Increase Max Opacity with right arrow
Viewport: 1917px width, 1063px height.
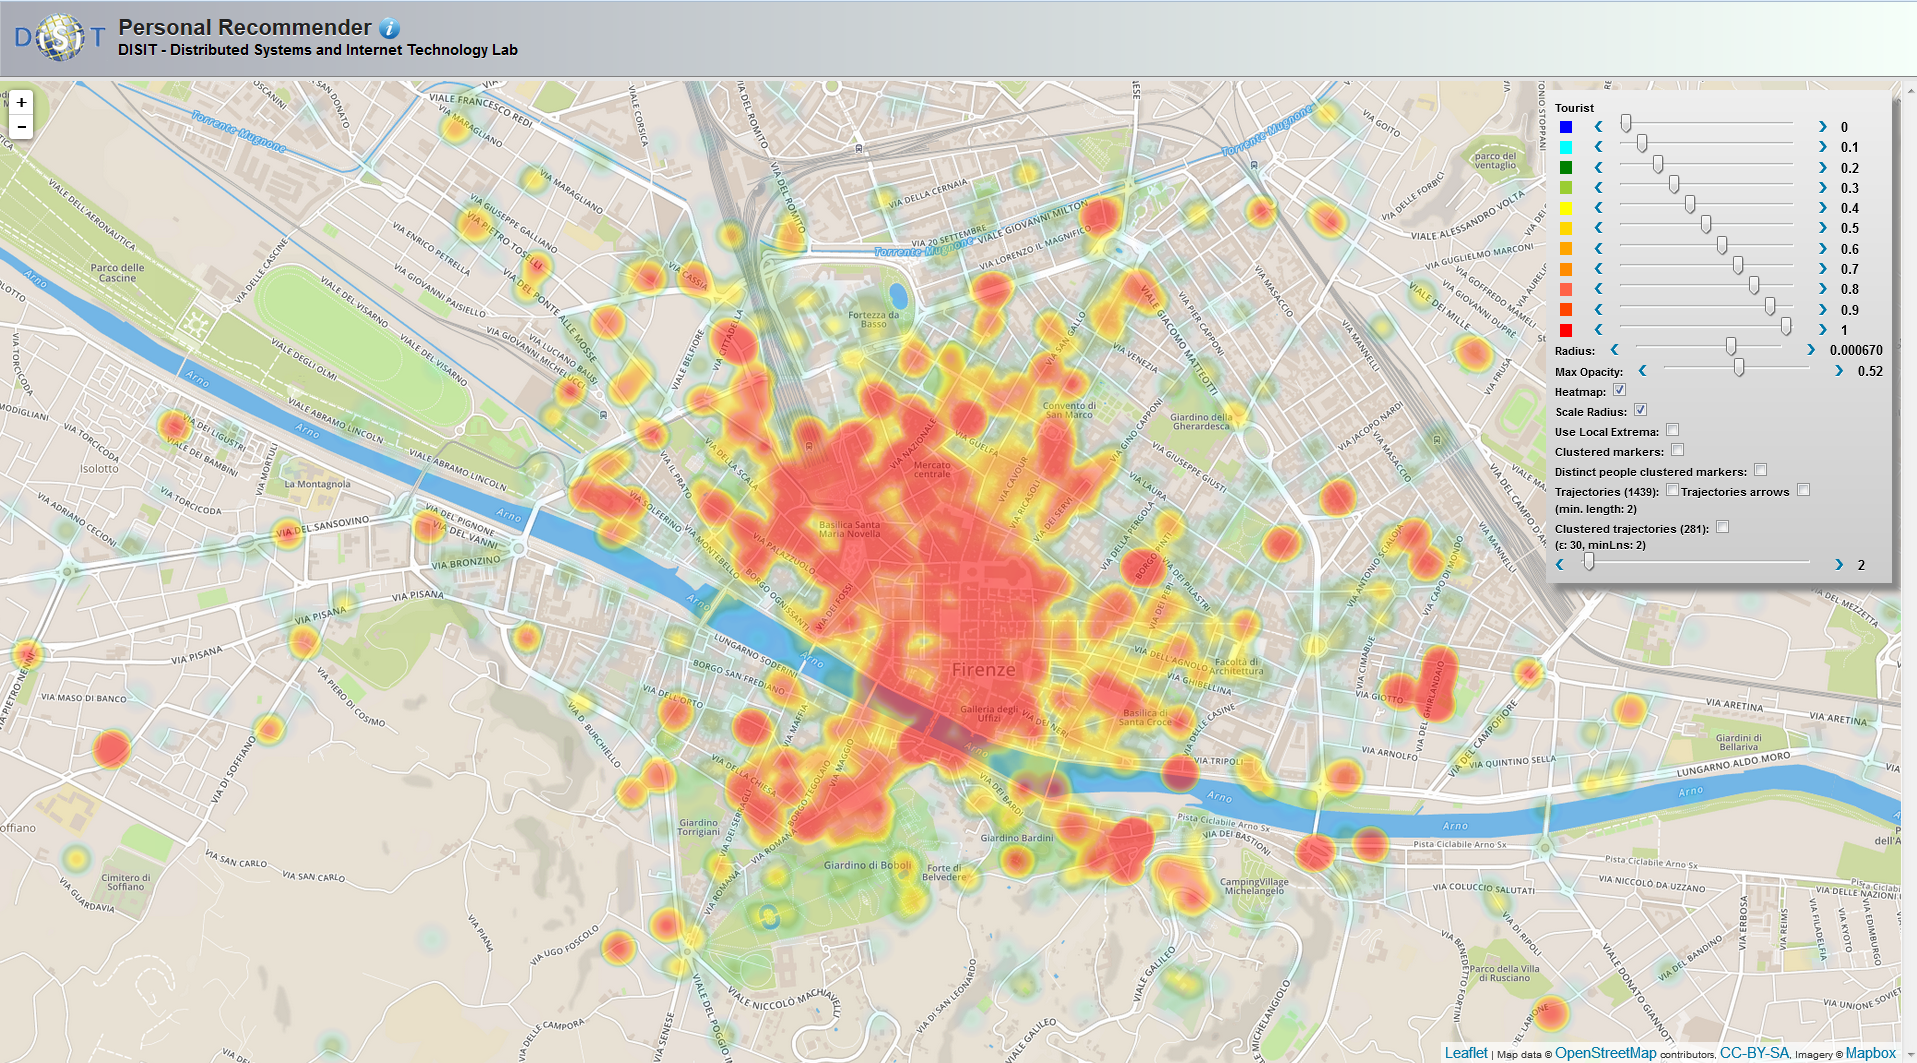1838,370
